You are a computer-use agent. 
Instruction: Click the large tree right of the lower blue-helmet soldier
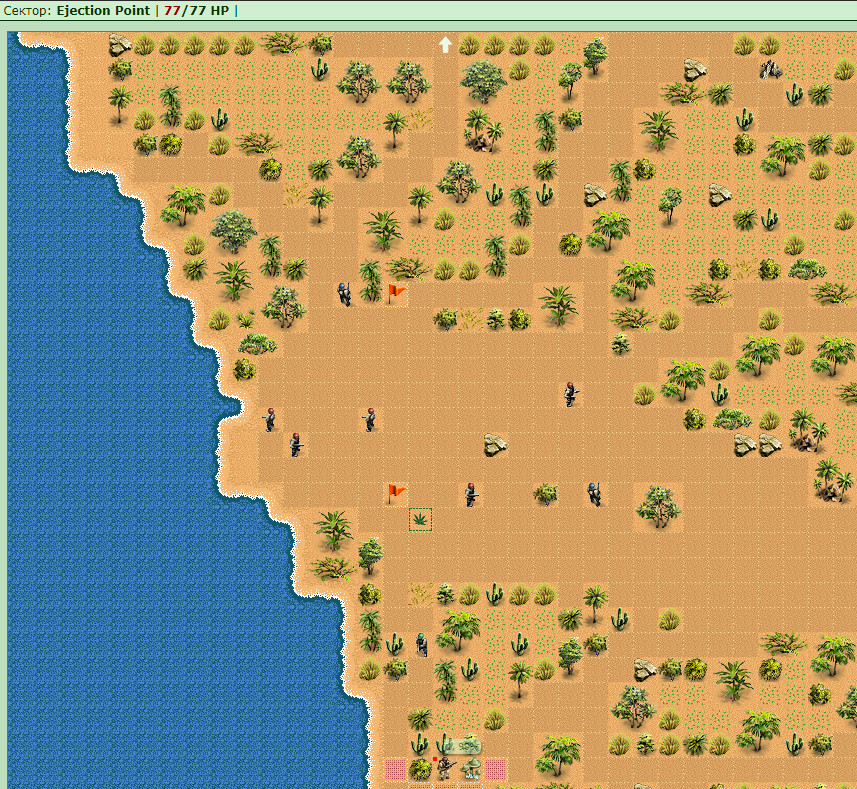[658, 507]
